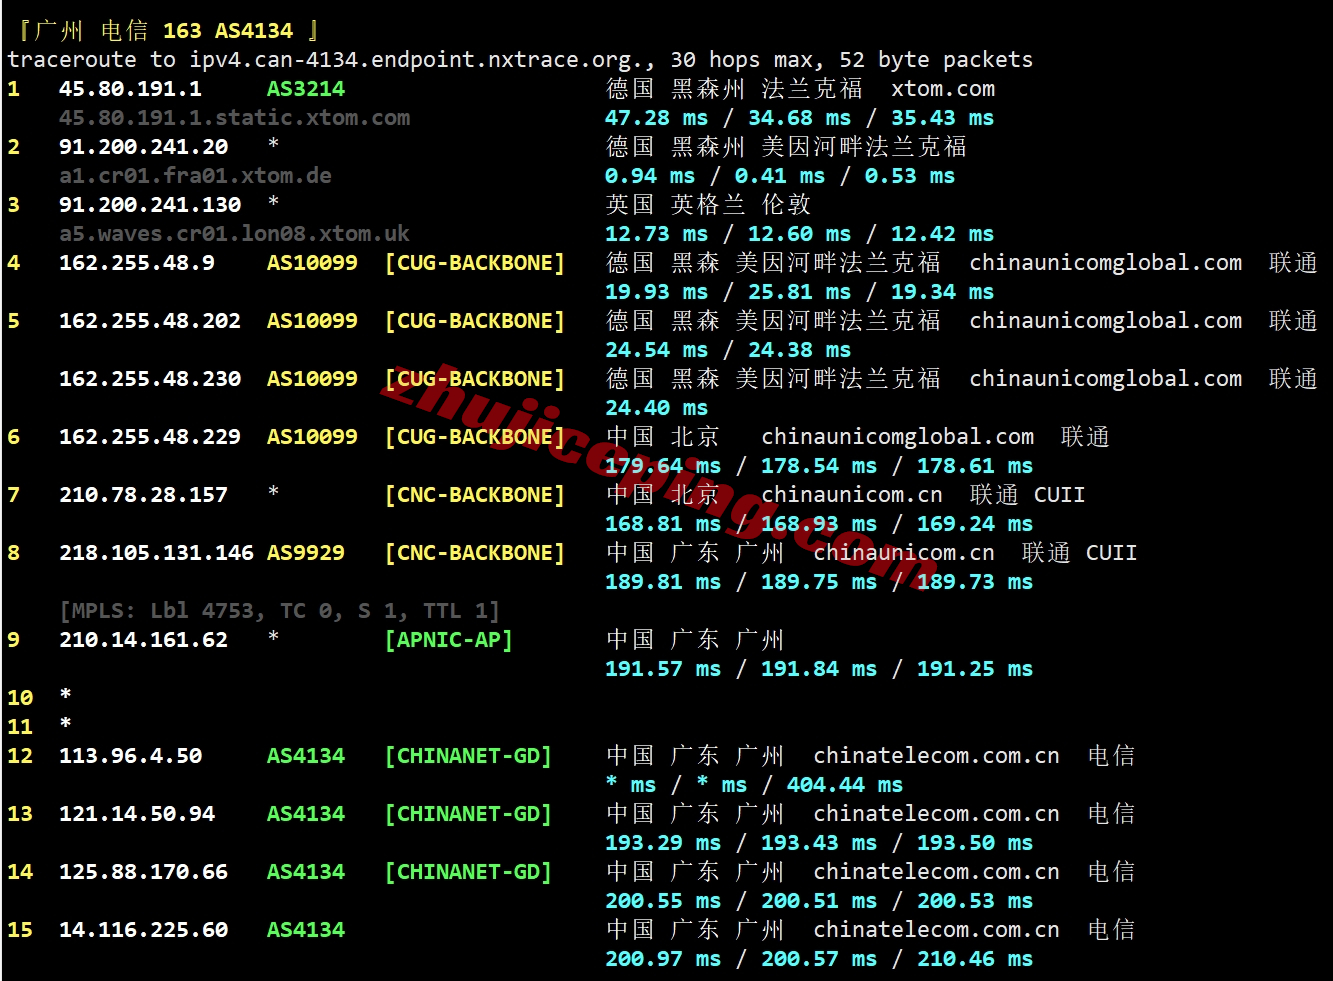Select IP address 210.14.161.62
The image size is (1333, 981).
[143, 640]
